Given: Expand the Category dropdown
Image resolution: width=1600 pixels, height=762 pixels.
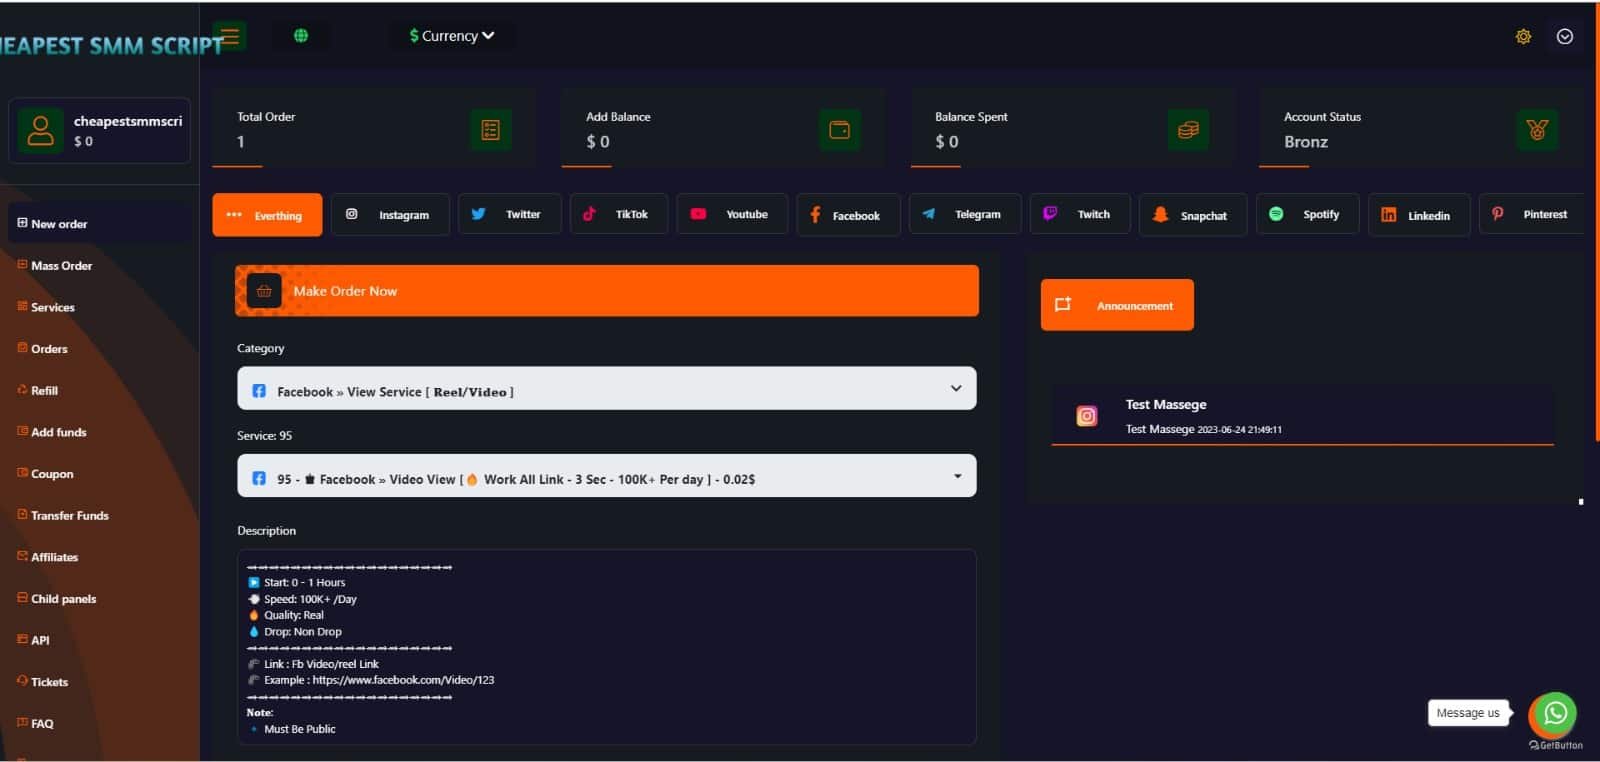Looking at the screenshot, I should (606, 389).
